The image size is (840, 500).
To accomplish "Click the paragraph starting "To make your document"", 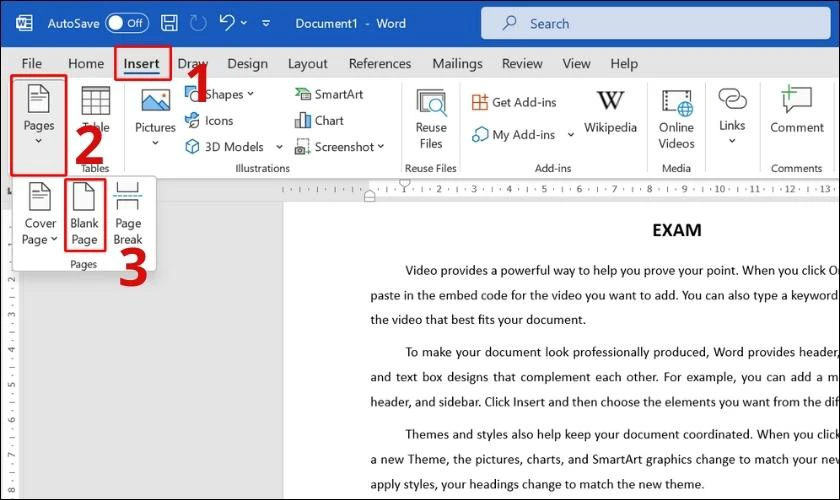I will [605, 377].
